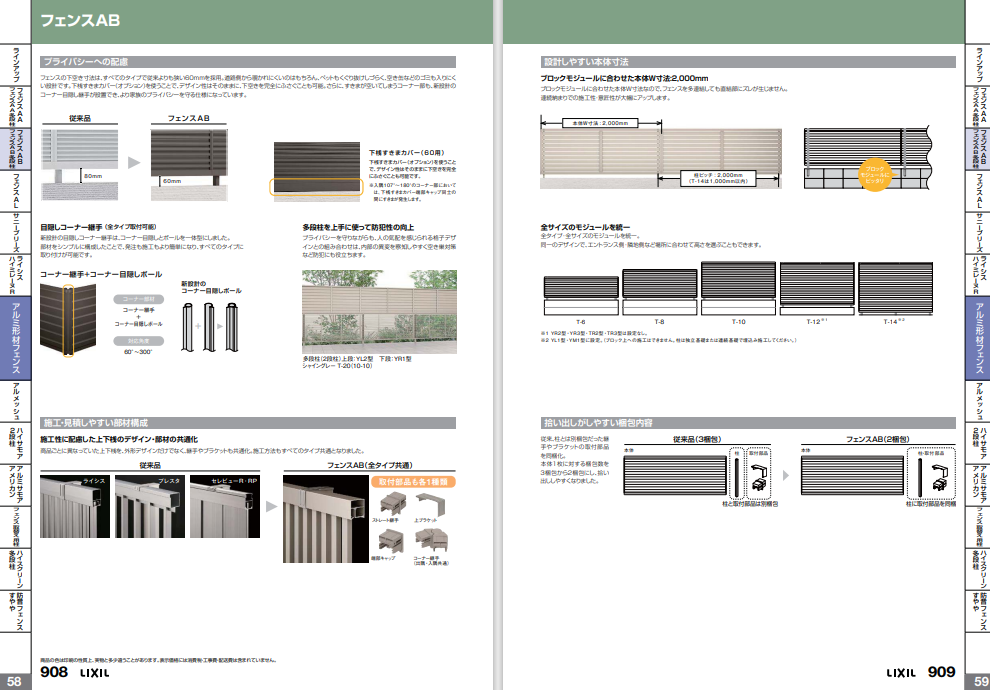990x690 pixels.
Task: Click the T-6 fence size diagram
Action: coord(581,295)
